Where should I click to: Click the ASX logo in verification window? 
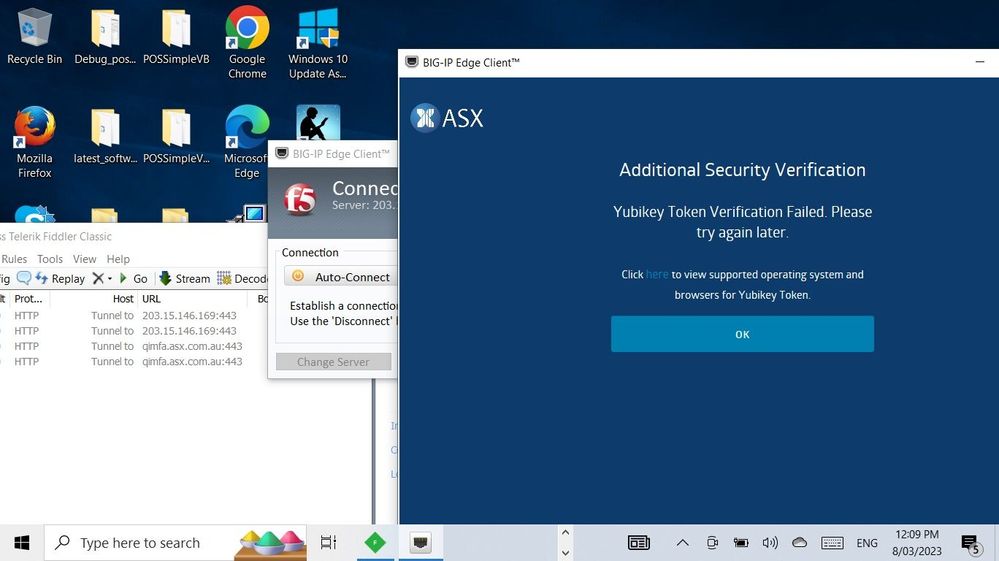coord(447,118)
